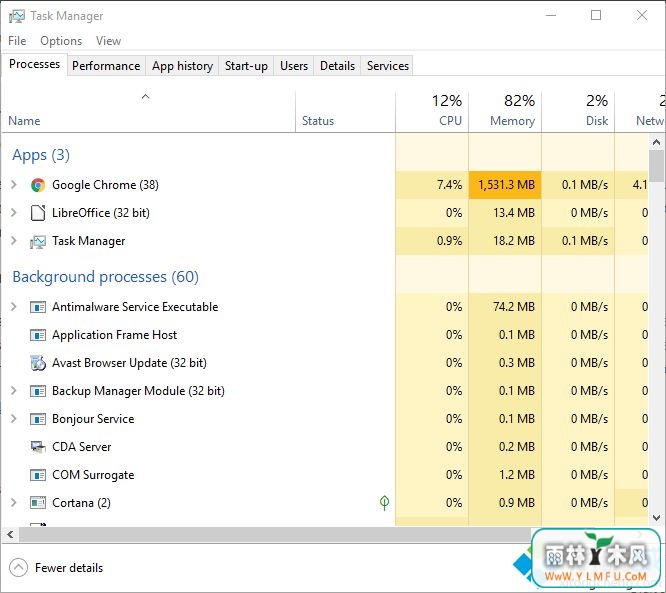Open the View menu
This screenshot has height=593, width=666.
pos(108,41)
